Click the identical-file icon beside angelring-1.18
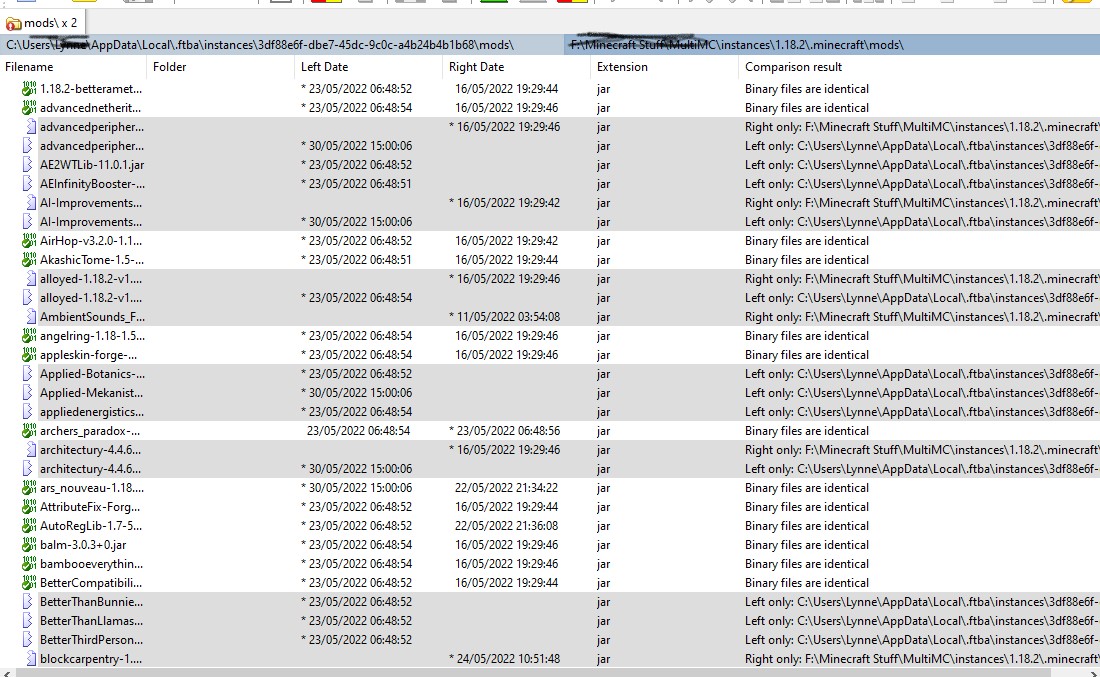Screen dimensions: 1100x677 [x=29, y=335]
